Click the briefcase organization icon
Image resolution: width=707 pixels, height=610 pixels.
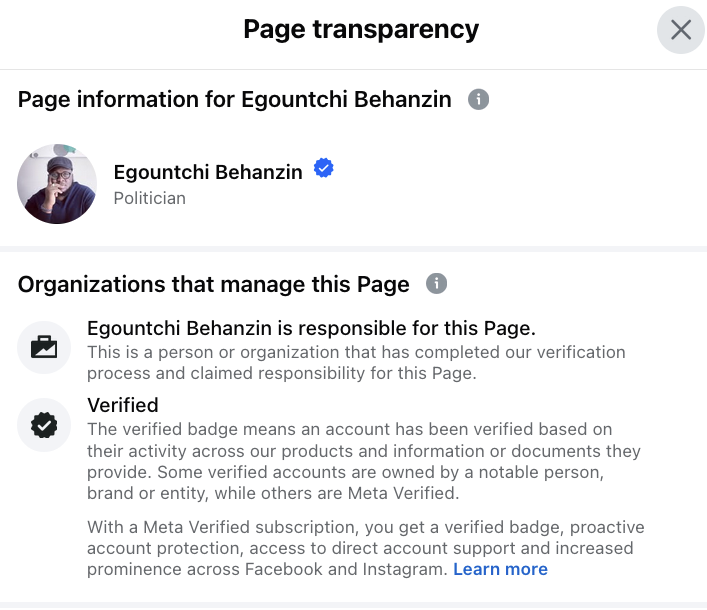(x=44, y=347)
